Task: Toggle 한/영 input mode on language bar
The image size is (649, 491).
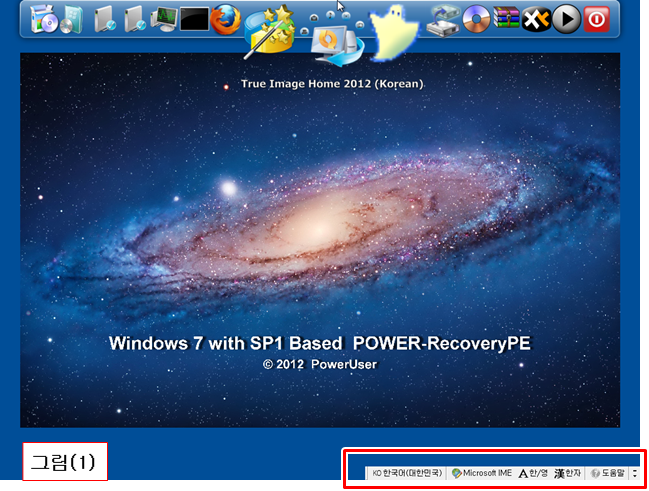Action: [x=533, y=473]
